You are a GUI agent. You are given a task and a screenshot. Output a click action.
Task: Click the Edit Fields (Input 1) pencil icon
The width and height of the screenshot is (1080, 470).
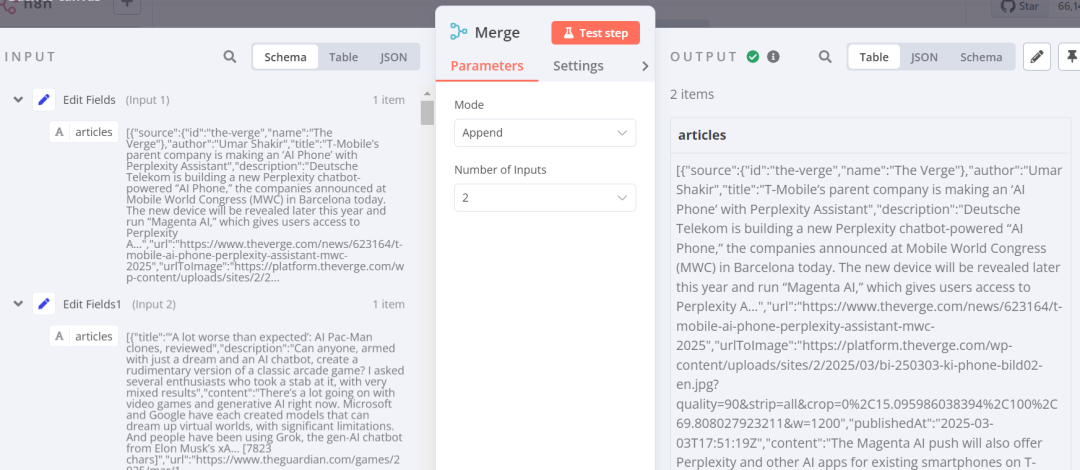[44, 100]
